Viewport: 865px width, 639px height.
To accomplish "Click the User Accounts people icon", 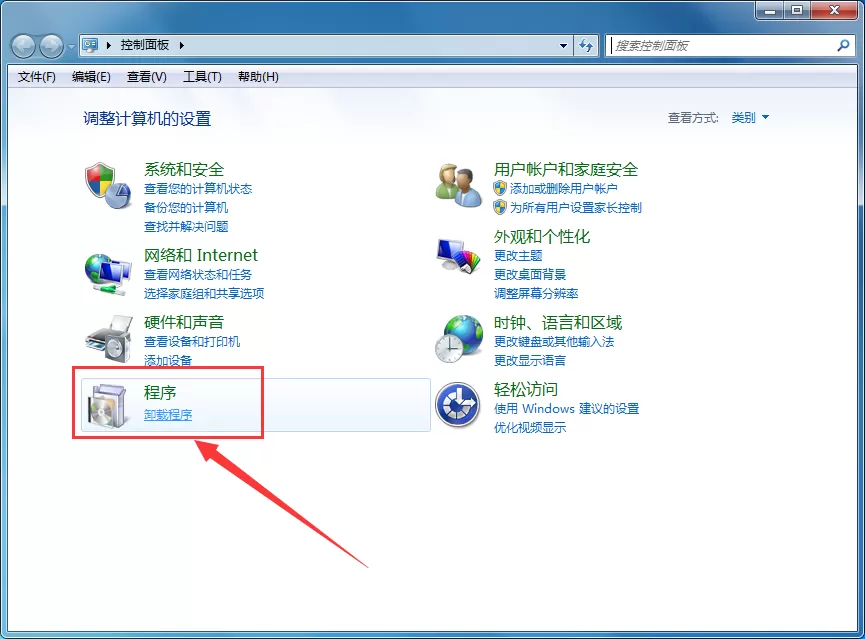I will pos(458,185).
